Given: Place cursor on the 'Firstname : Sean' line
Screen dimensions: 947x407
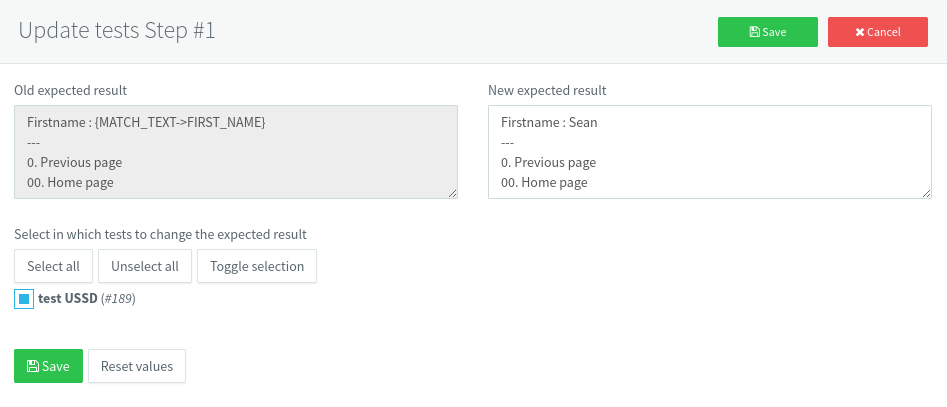Looking at the screenshot, I should [x=541, y=122].
